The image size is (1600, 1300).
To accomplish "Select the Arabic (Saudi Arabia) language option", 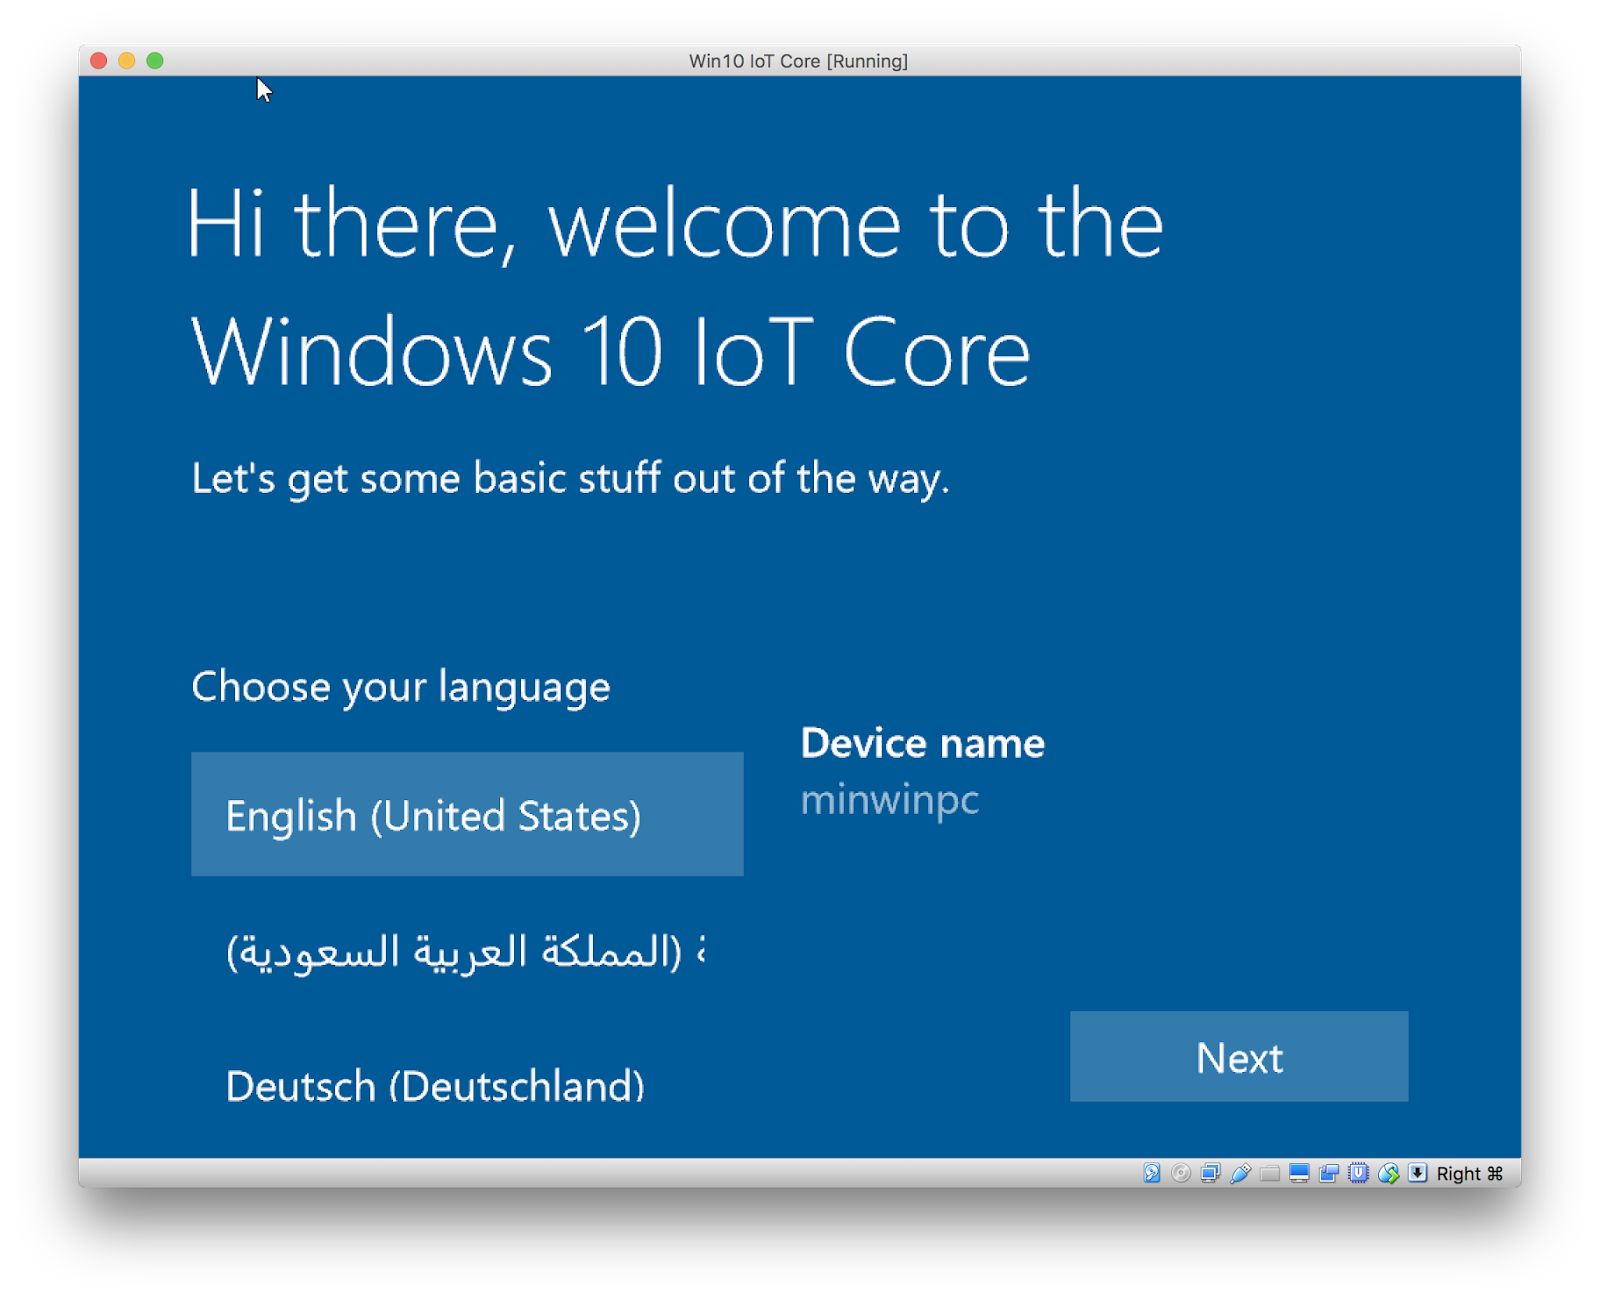I will [467, 950].
